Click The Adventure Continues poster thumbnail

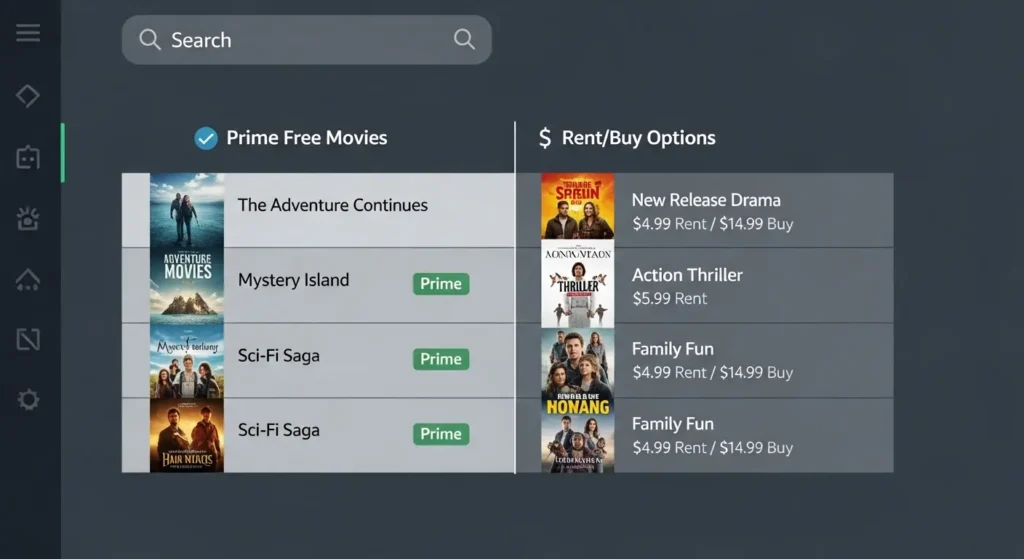click(x=187, y=210)
